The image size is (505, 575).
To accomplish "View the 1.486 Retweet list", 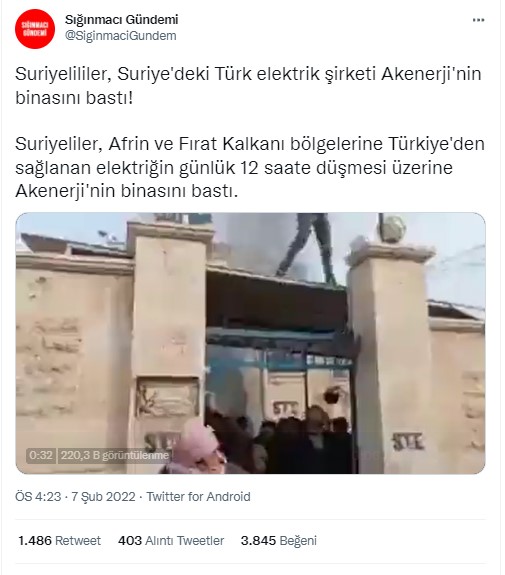I will point(59,541).
